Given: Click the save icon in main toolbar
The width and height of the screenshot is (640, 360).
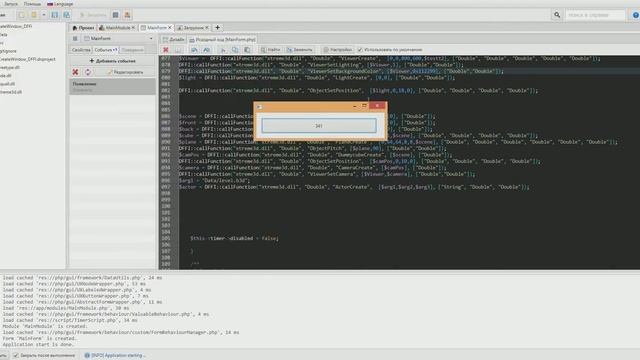Looking at the screenshot, I should pyautogui.click(x=55, y=15).
